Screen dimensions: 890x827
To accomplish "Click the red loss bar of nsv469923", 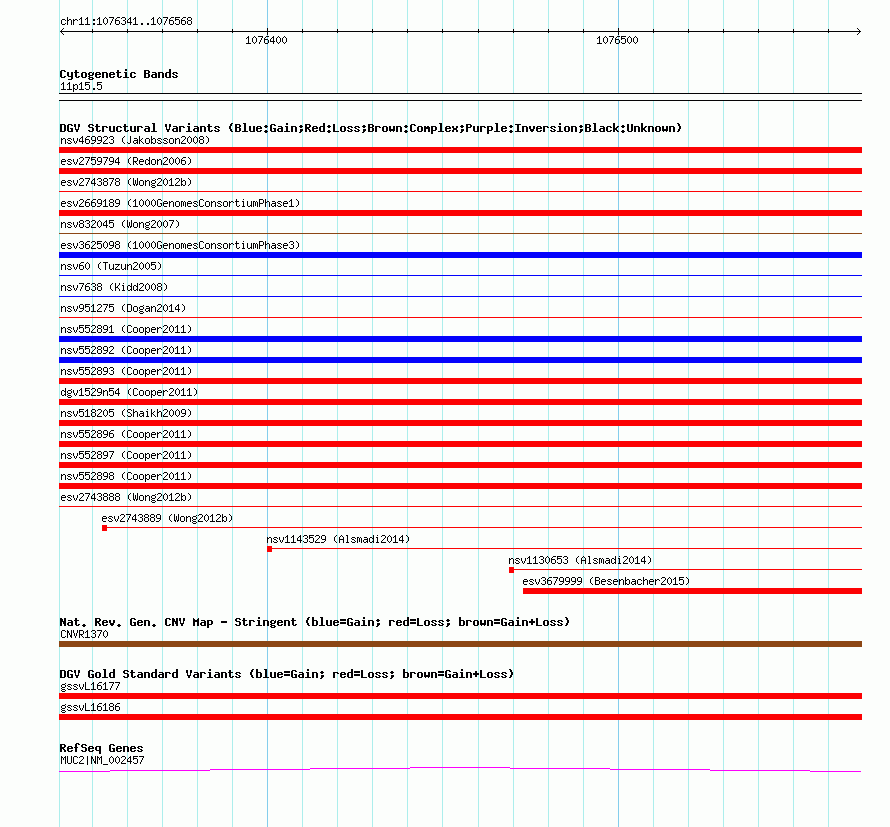I will pos(460,150).
